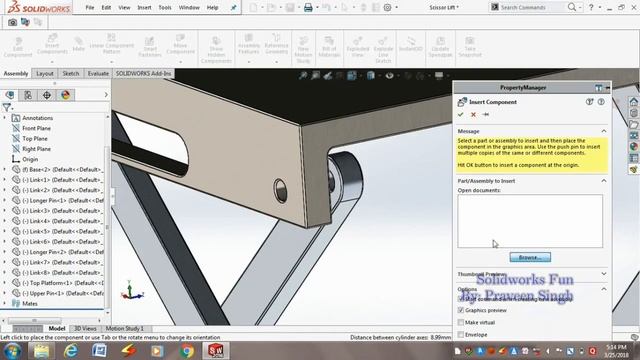Click the Options gear icon
The width and height of the screenshot is (640, 360).
[x=387, y=7]
